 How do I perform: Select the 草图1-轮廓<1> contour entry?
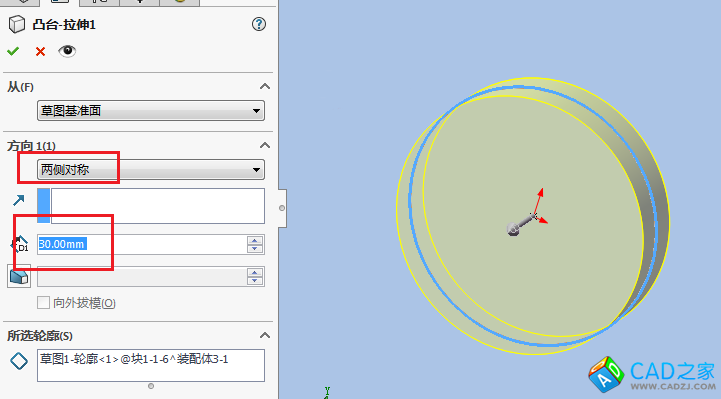coord(134,359)
